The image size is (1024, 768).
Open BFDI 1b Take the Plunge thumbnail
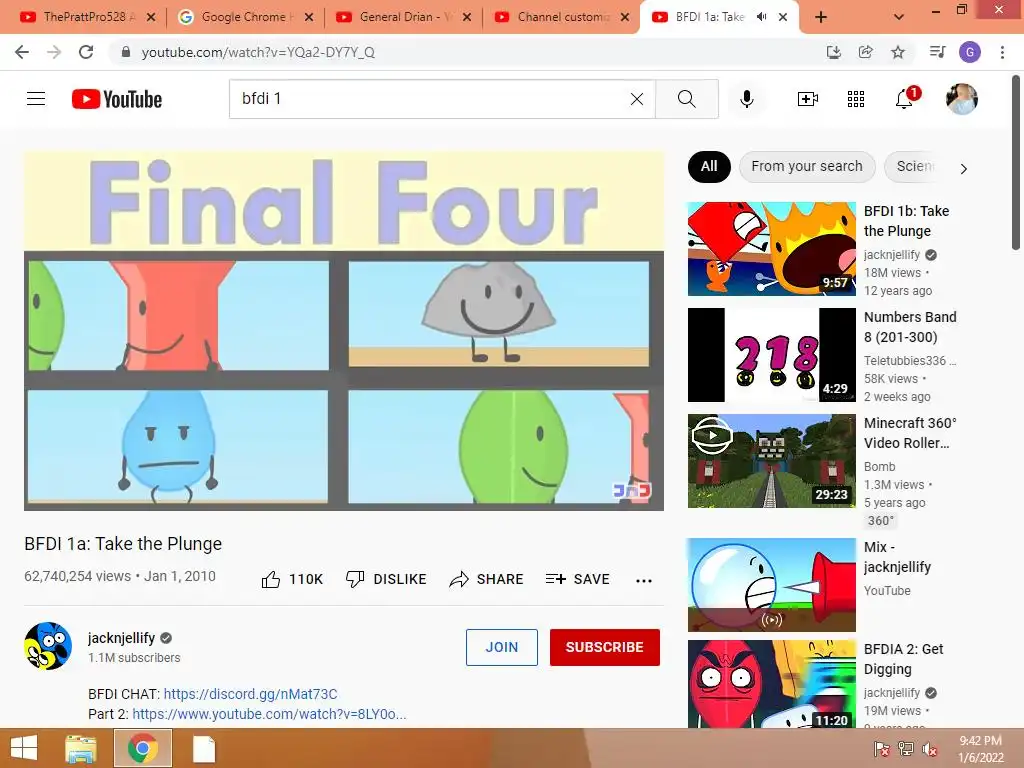point(771,249)
